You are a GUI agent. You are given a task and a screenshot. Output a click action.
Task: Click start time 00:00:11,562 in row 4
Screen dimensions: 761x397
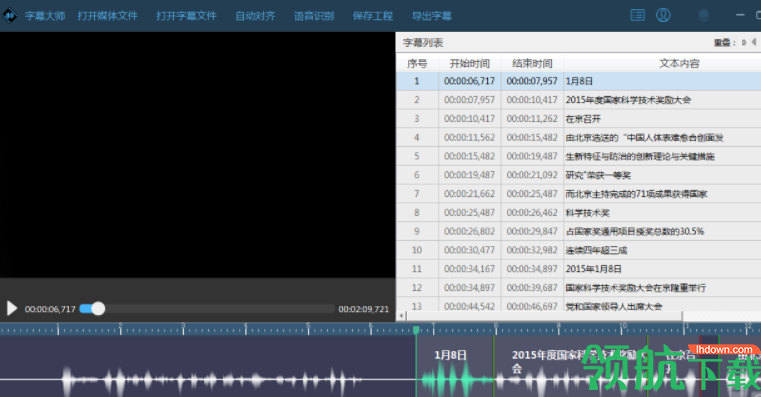(469, 137)
